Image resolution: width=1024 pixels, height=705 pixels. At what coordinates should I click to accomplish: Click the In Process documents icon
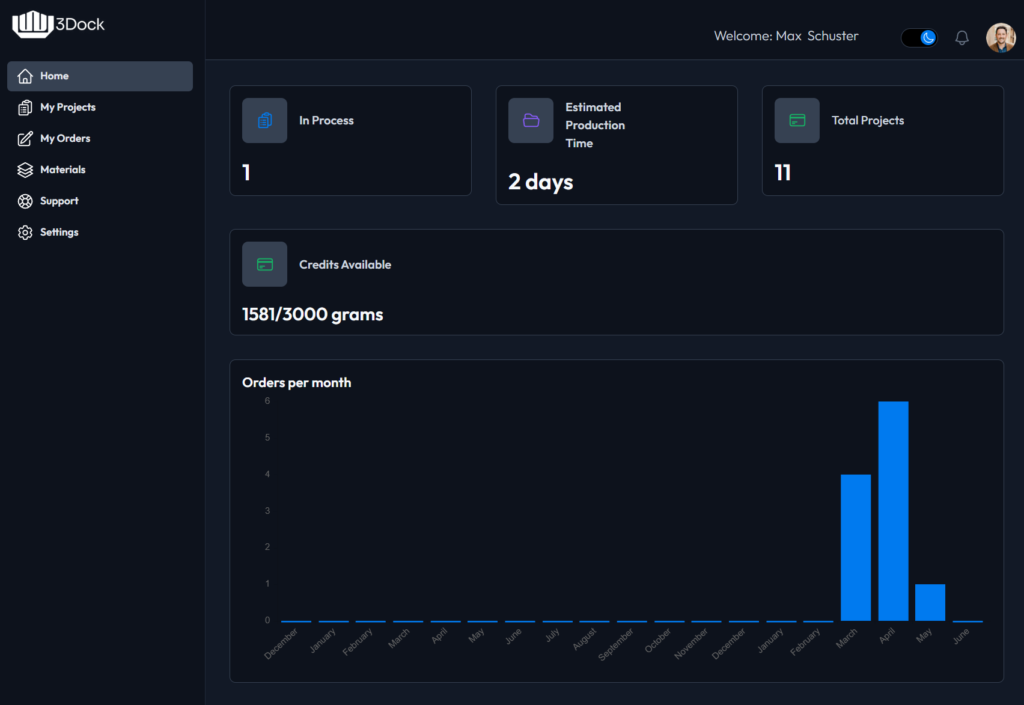tap(264, 120)
